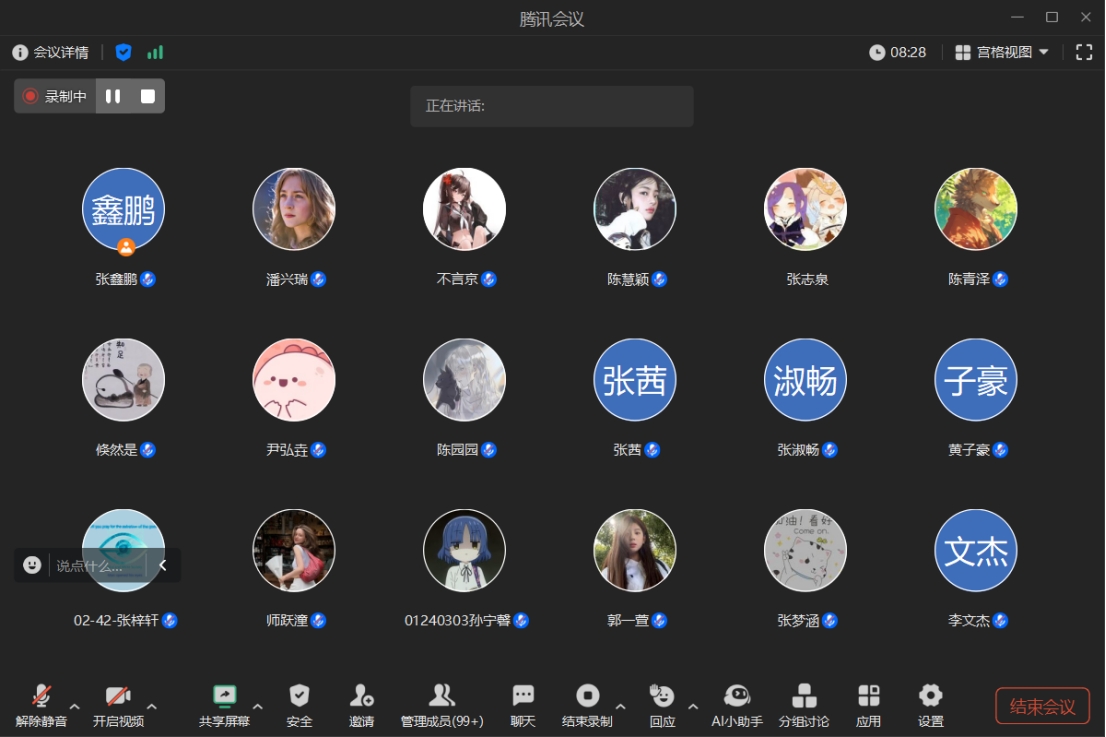Click the End Meeting (结束会议) button
Screen dimensions: 1106x737
(1042, 706)
